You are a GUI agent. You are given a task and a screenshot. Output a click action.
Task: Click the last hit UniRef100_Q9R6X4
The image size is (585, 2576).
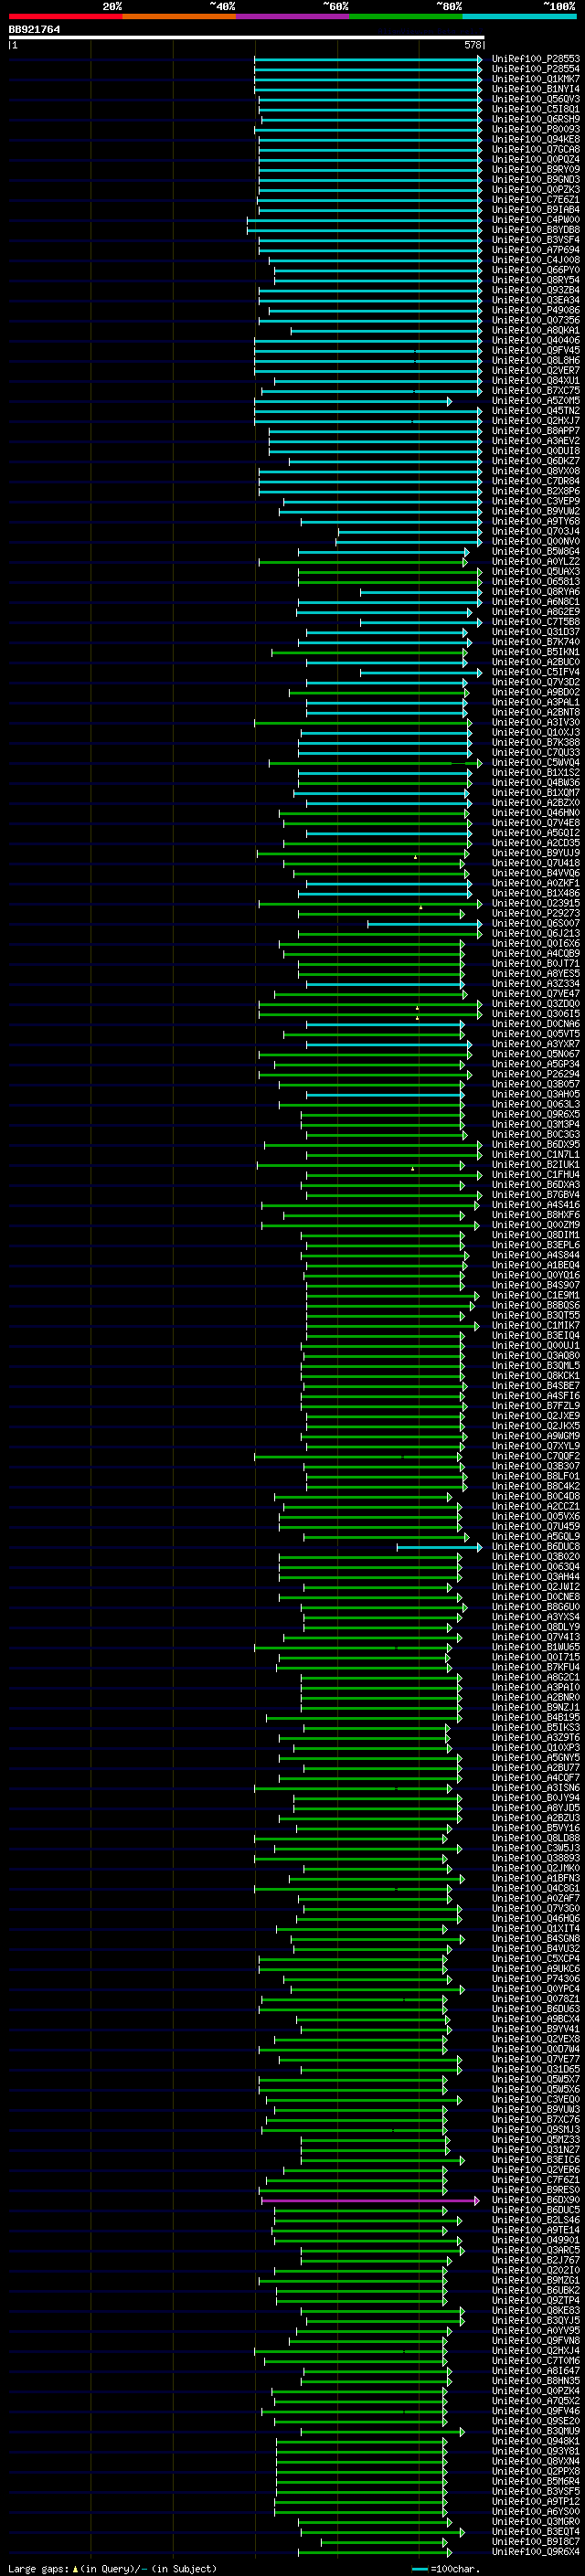coord(536,2551)
